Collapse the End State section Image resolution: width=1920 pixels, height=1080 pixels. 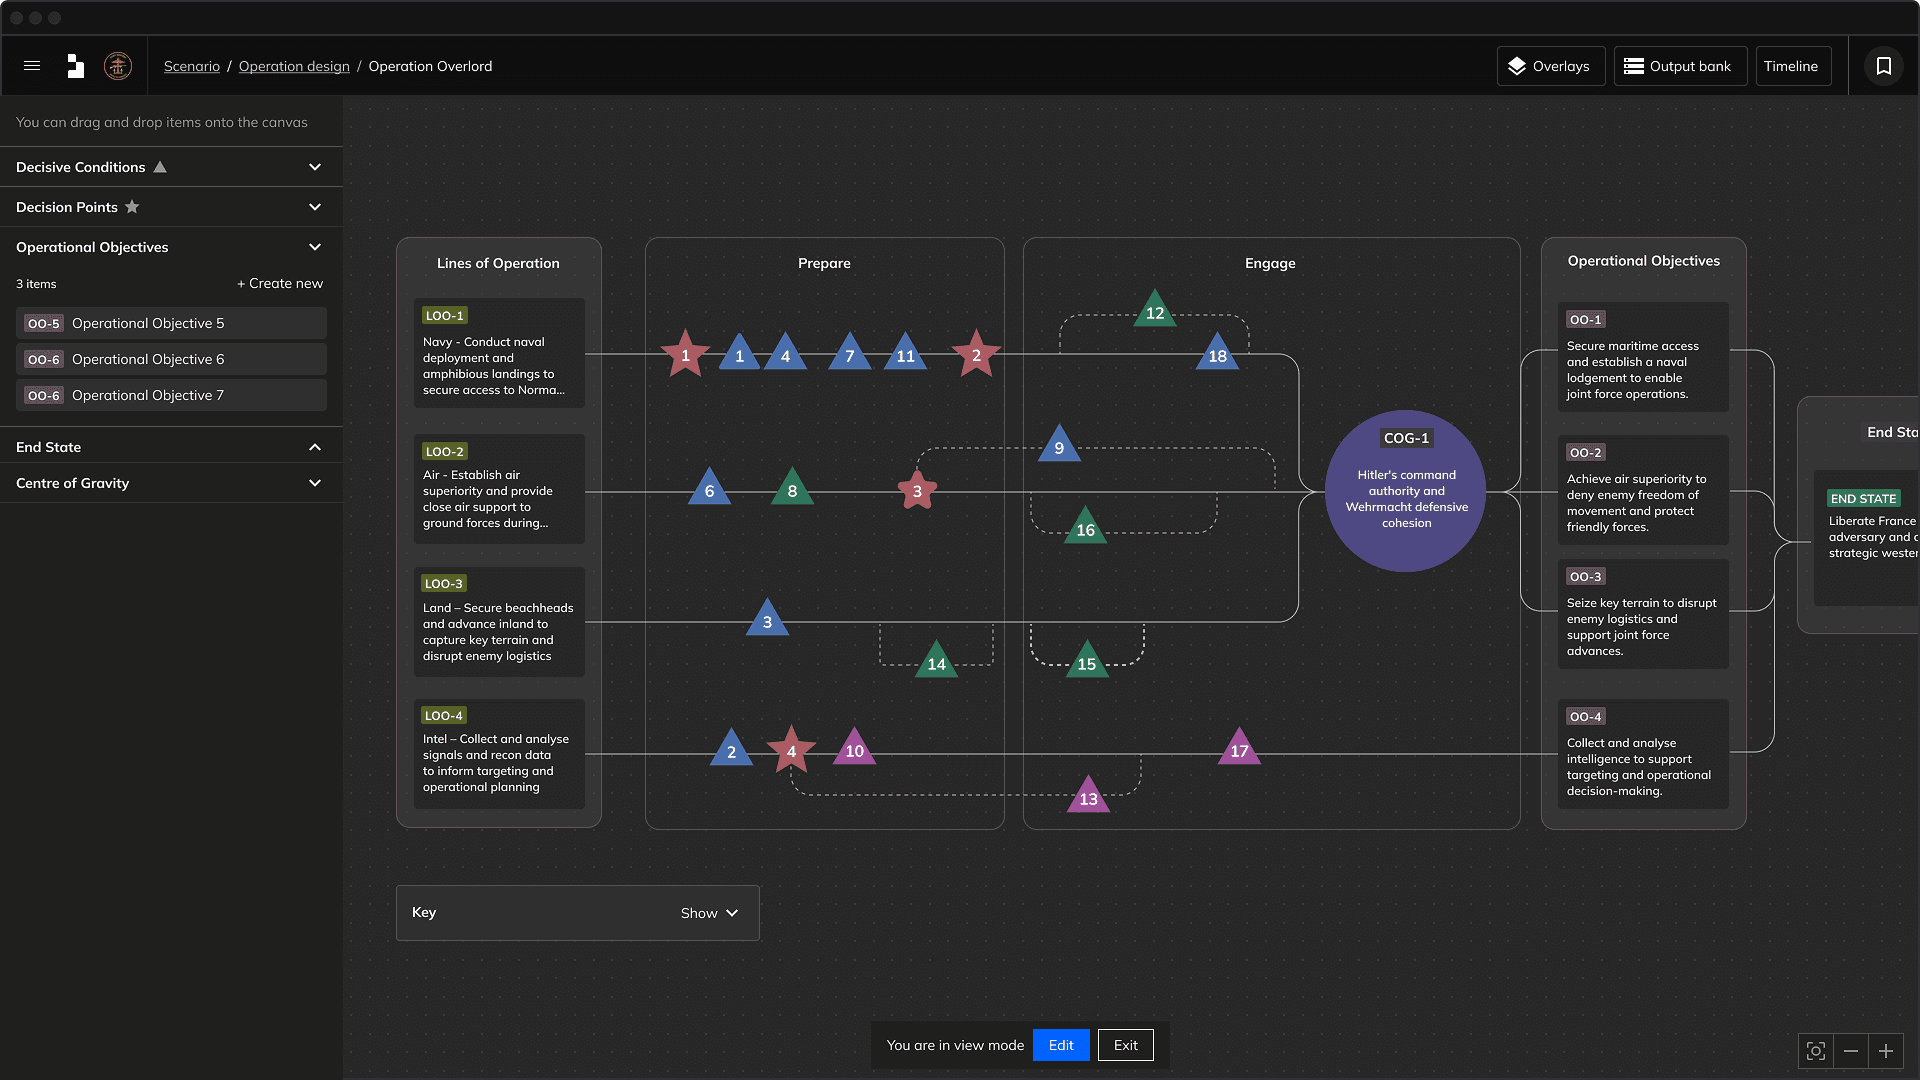(x=315, y=447)
